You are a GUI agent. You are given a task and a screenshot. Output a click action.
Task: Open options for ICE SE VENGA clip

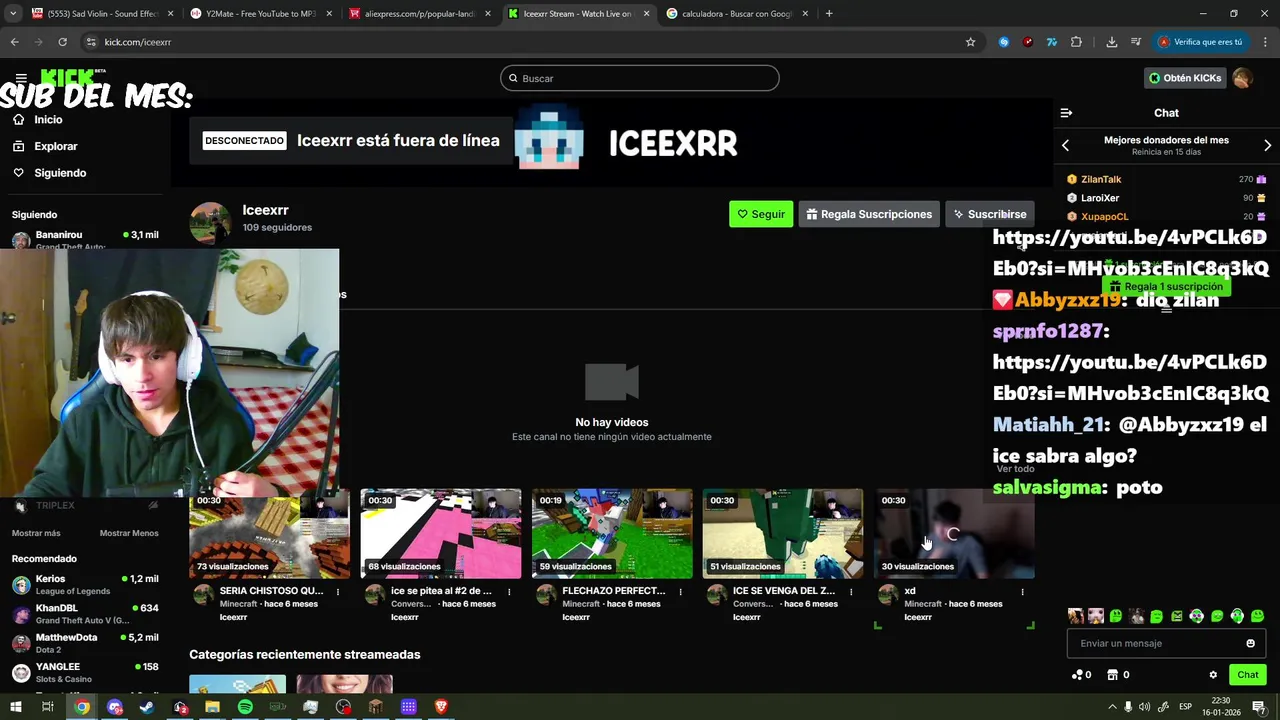tap(851, 592)
